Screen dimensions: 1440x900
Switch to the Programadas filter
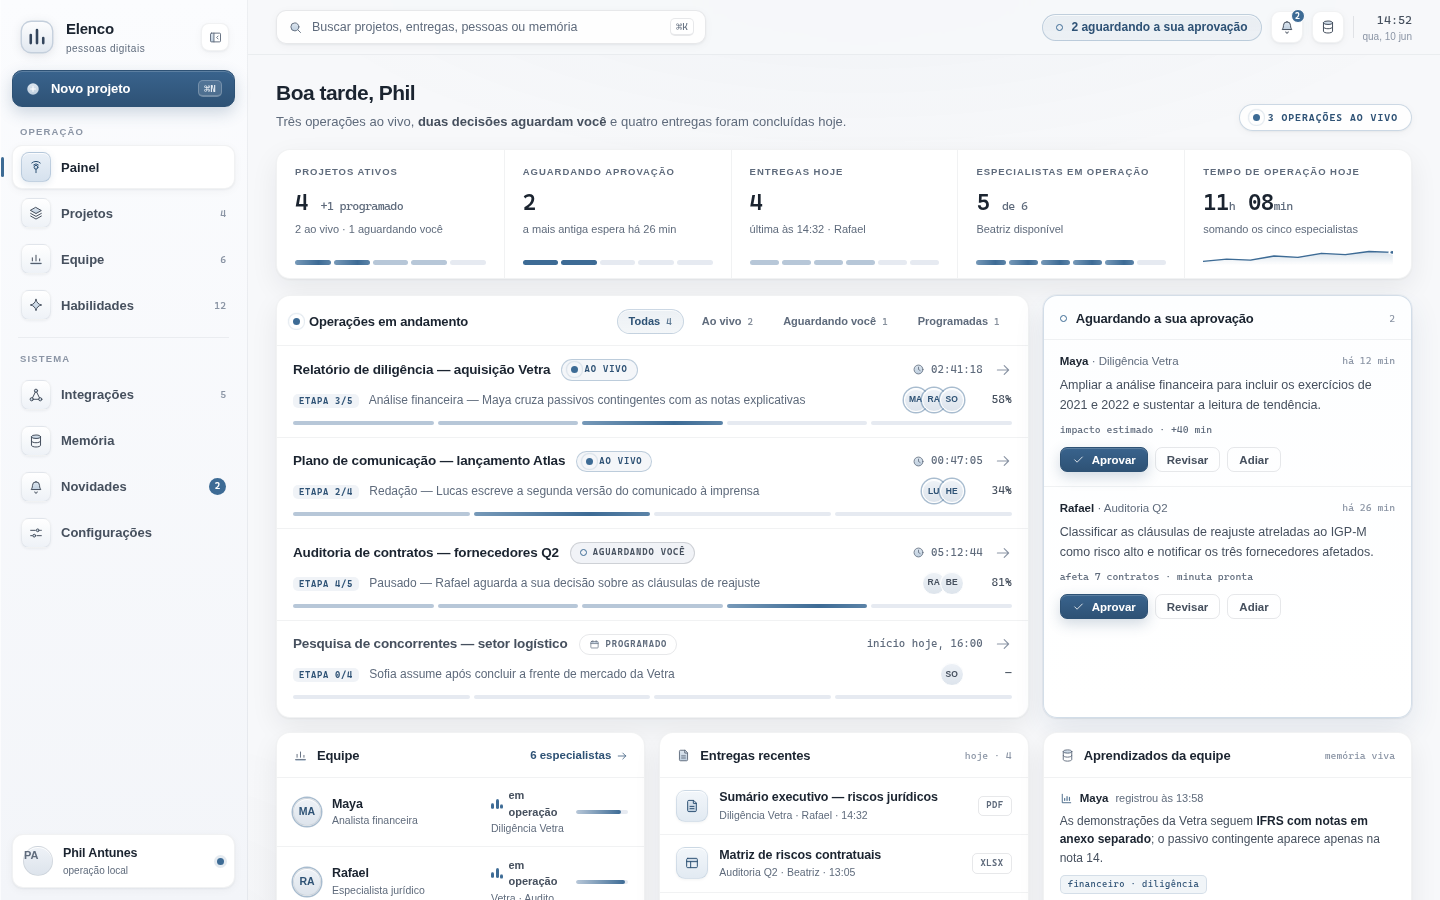[x=958, y=321]
